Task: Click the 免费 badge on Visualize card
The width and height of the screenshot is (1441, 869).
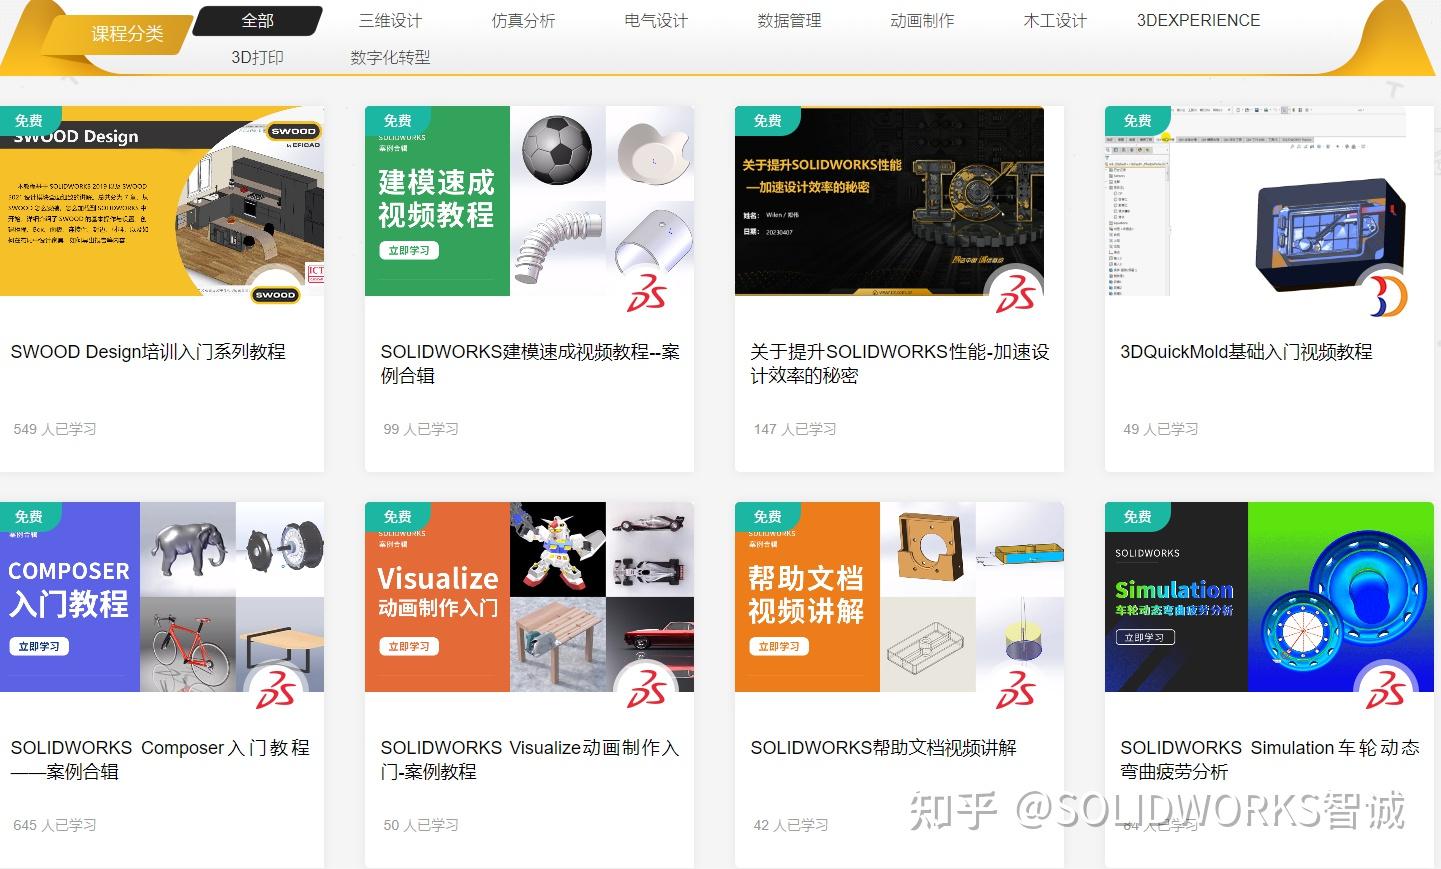Action: pos(397,516)
